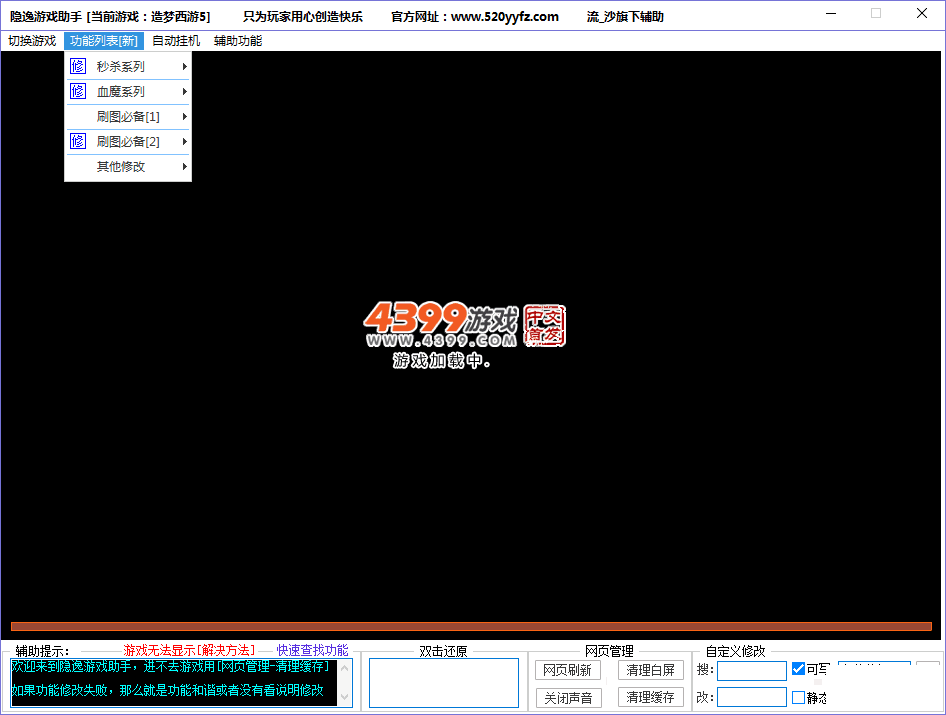Viewport: 946px width, 715px height.
Task: Expand the 秒杀系列 submenu arrow
Action: pyautogui.click(x=185, y=66)
